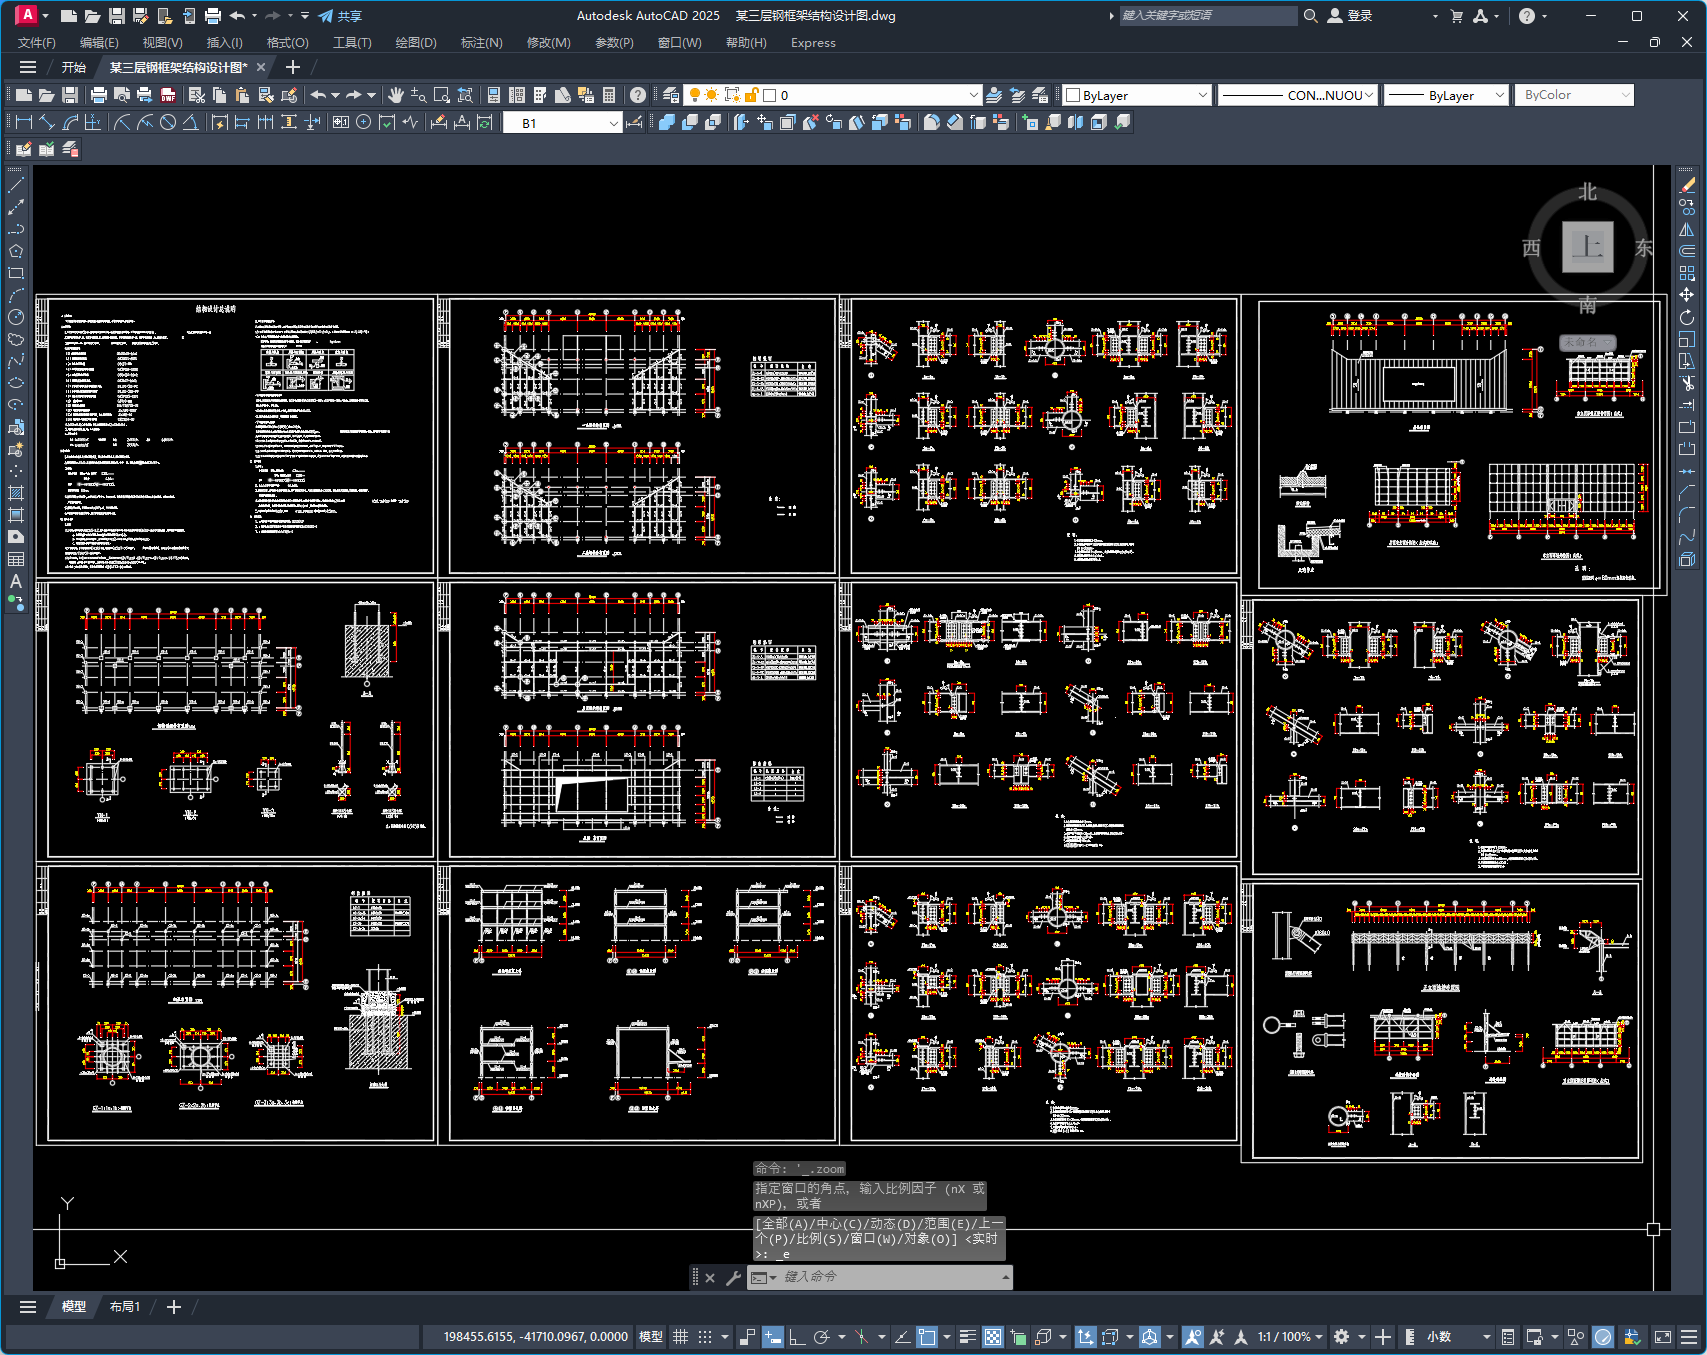Select the Diameter dimension tool

pos(168,122)
